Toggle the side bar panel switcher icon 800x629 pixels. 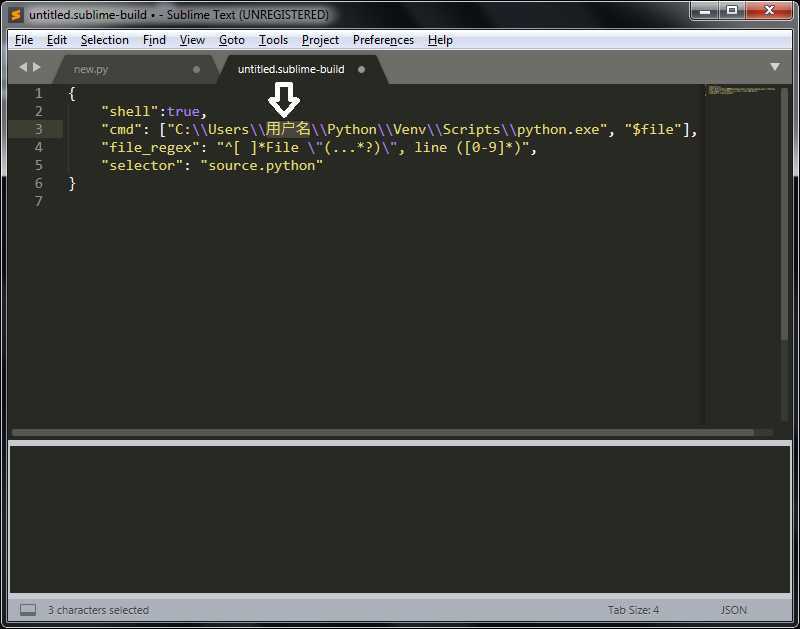pos(28,610)
